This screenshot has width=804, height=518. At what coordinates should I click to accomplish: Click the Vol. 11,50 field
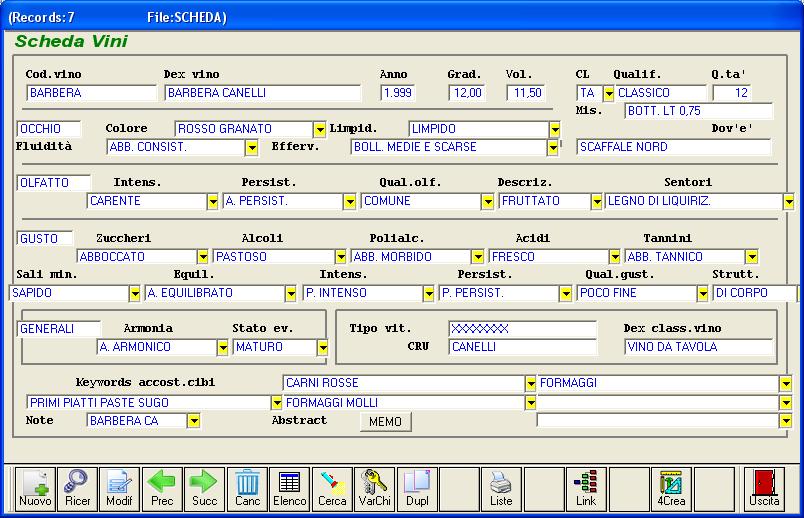[525, 93]
